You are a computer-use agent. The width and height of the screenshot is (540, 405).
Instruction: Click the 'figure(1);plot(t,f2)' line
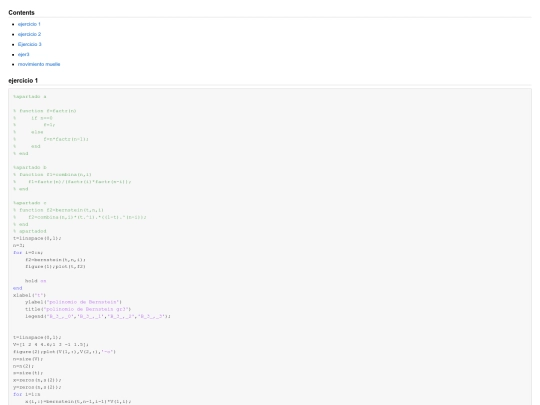[x=55, y=267]
